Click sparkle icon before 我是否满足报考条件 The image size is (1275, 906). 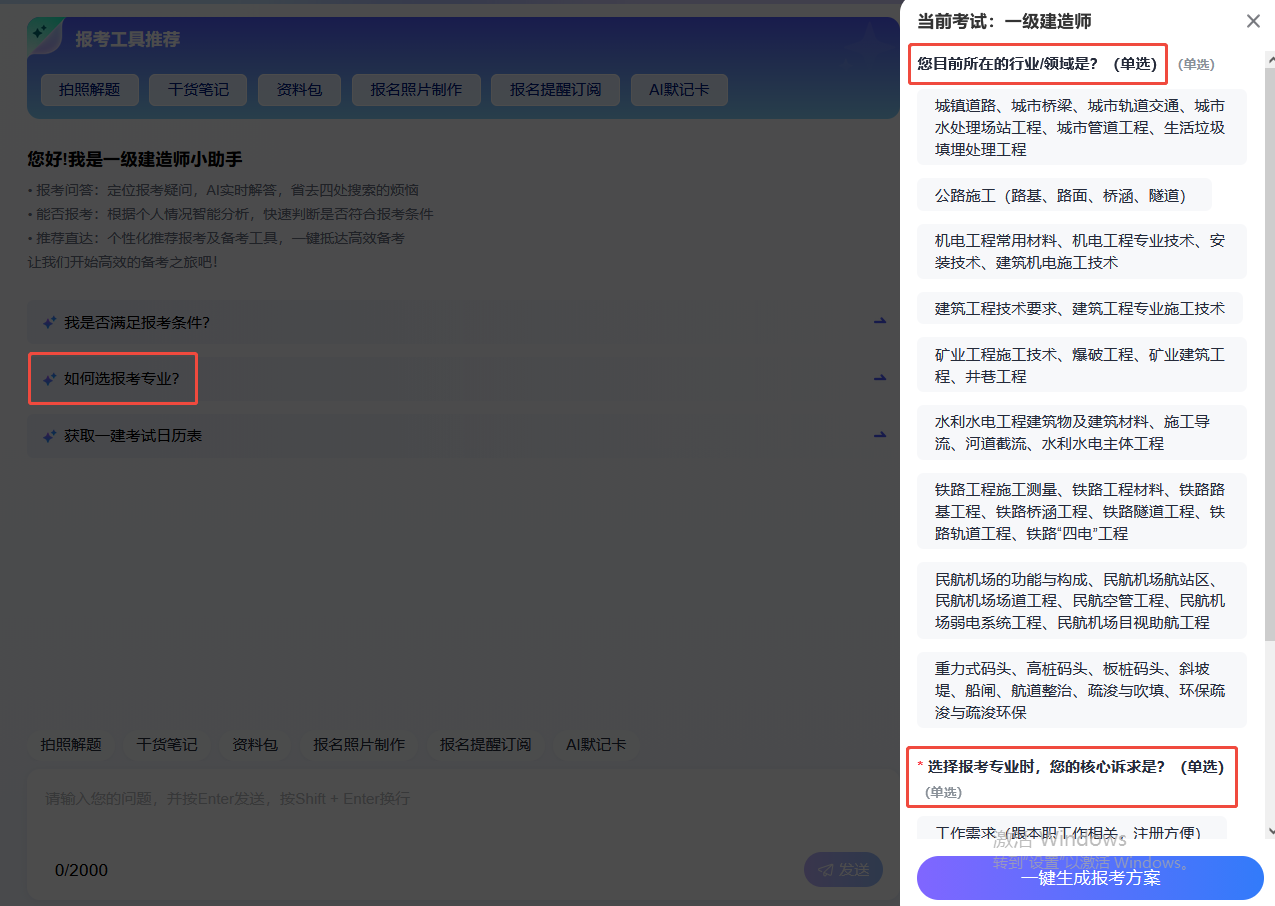(x=49, y=322)
